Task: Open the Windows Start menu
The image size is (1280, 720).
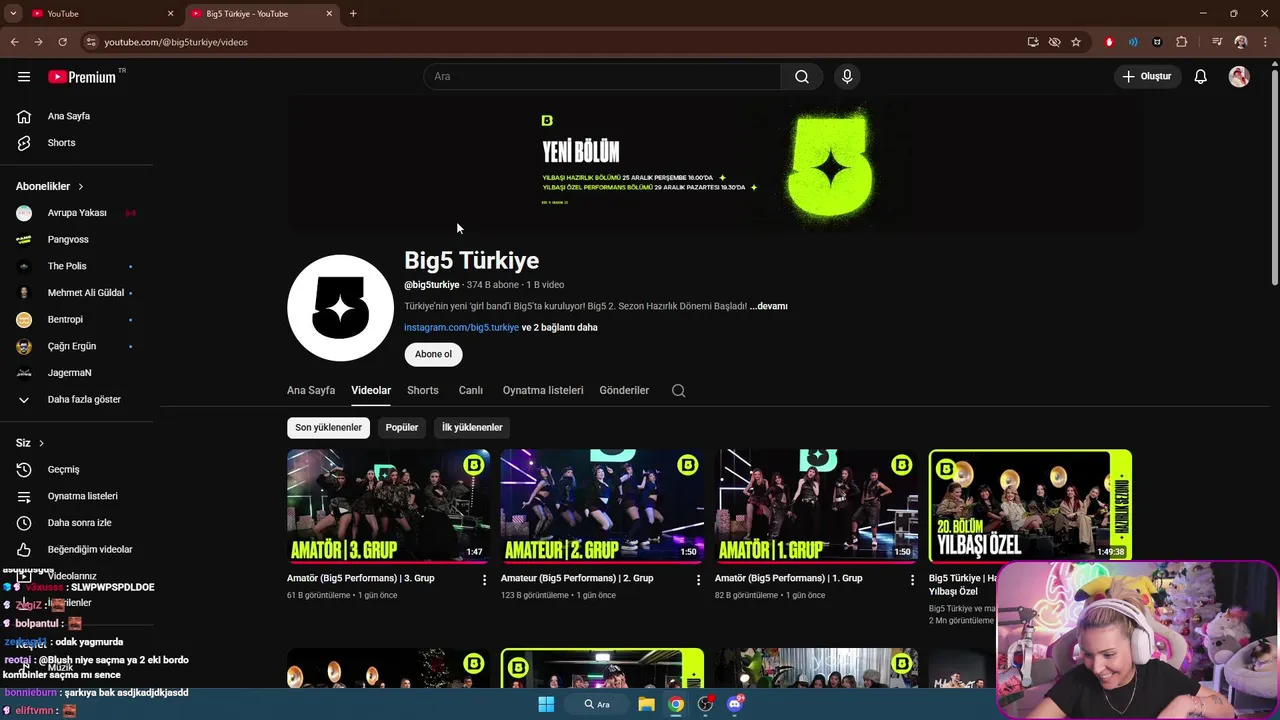Action: point(546,704)
